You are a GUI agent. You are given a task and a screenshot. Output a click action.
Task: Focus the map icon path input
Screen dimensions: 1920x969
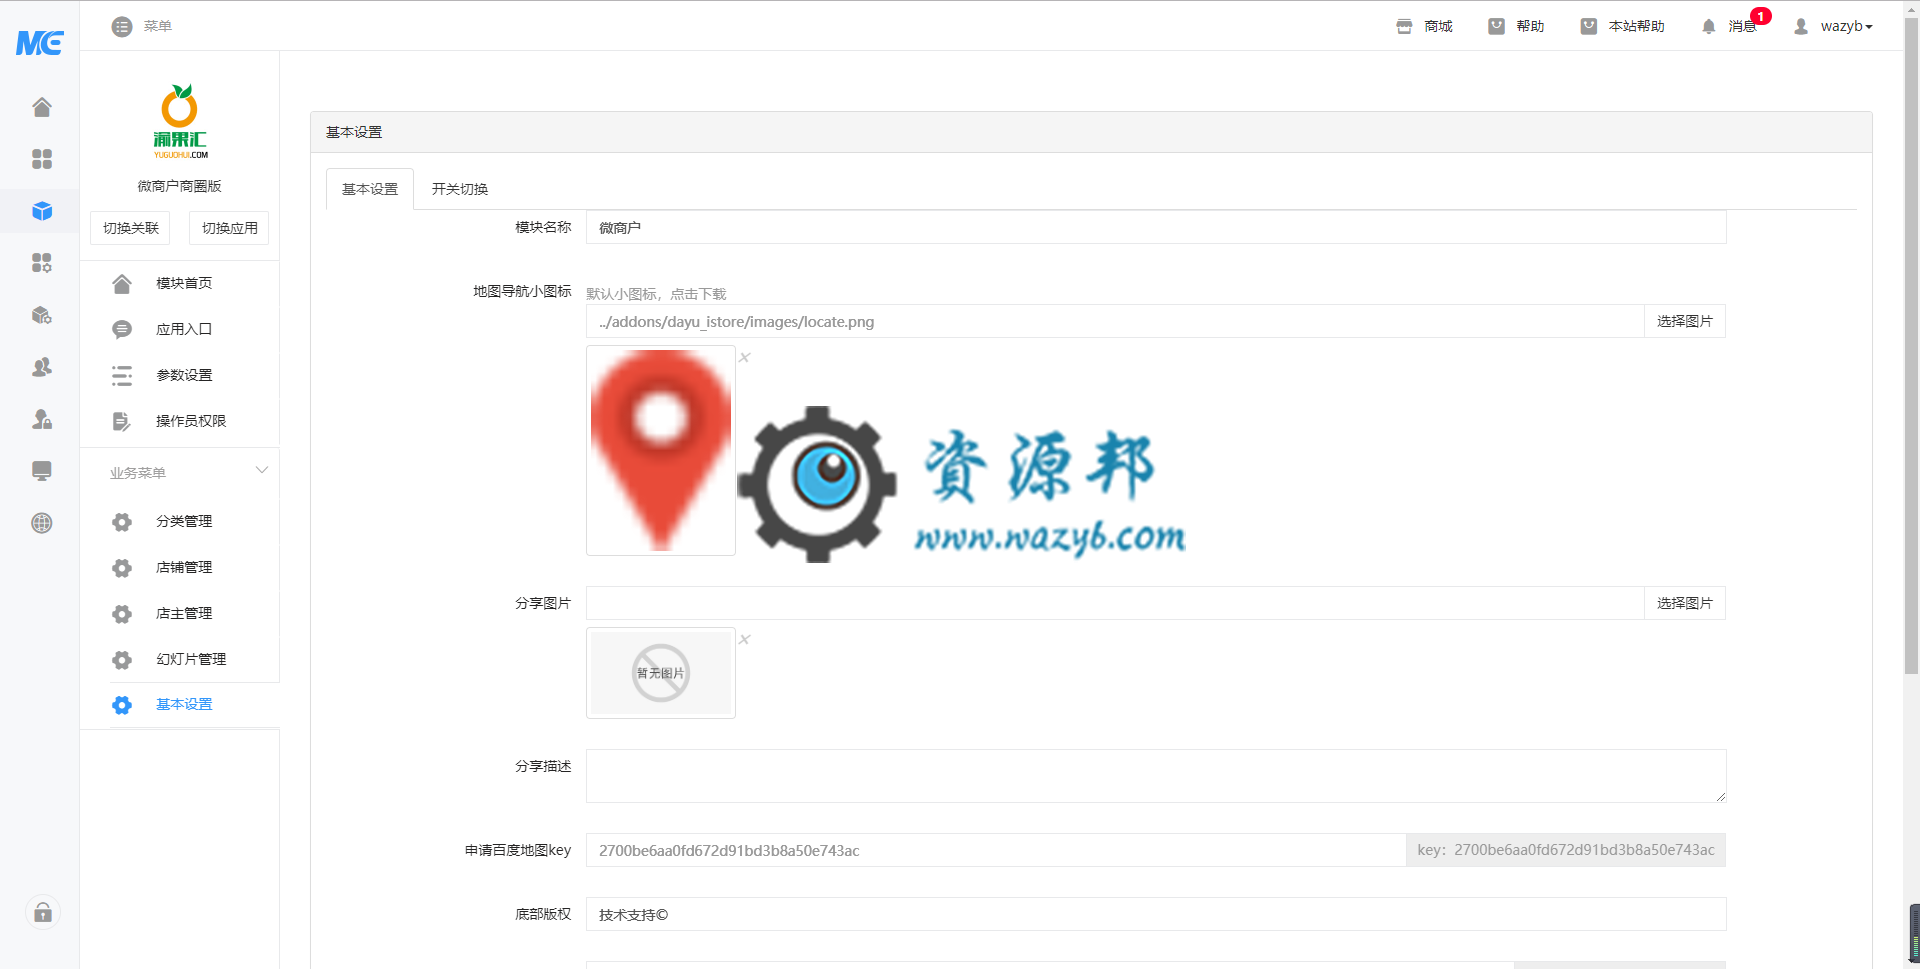[1115, 321]
